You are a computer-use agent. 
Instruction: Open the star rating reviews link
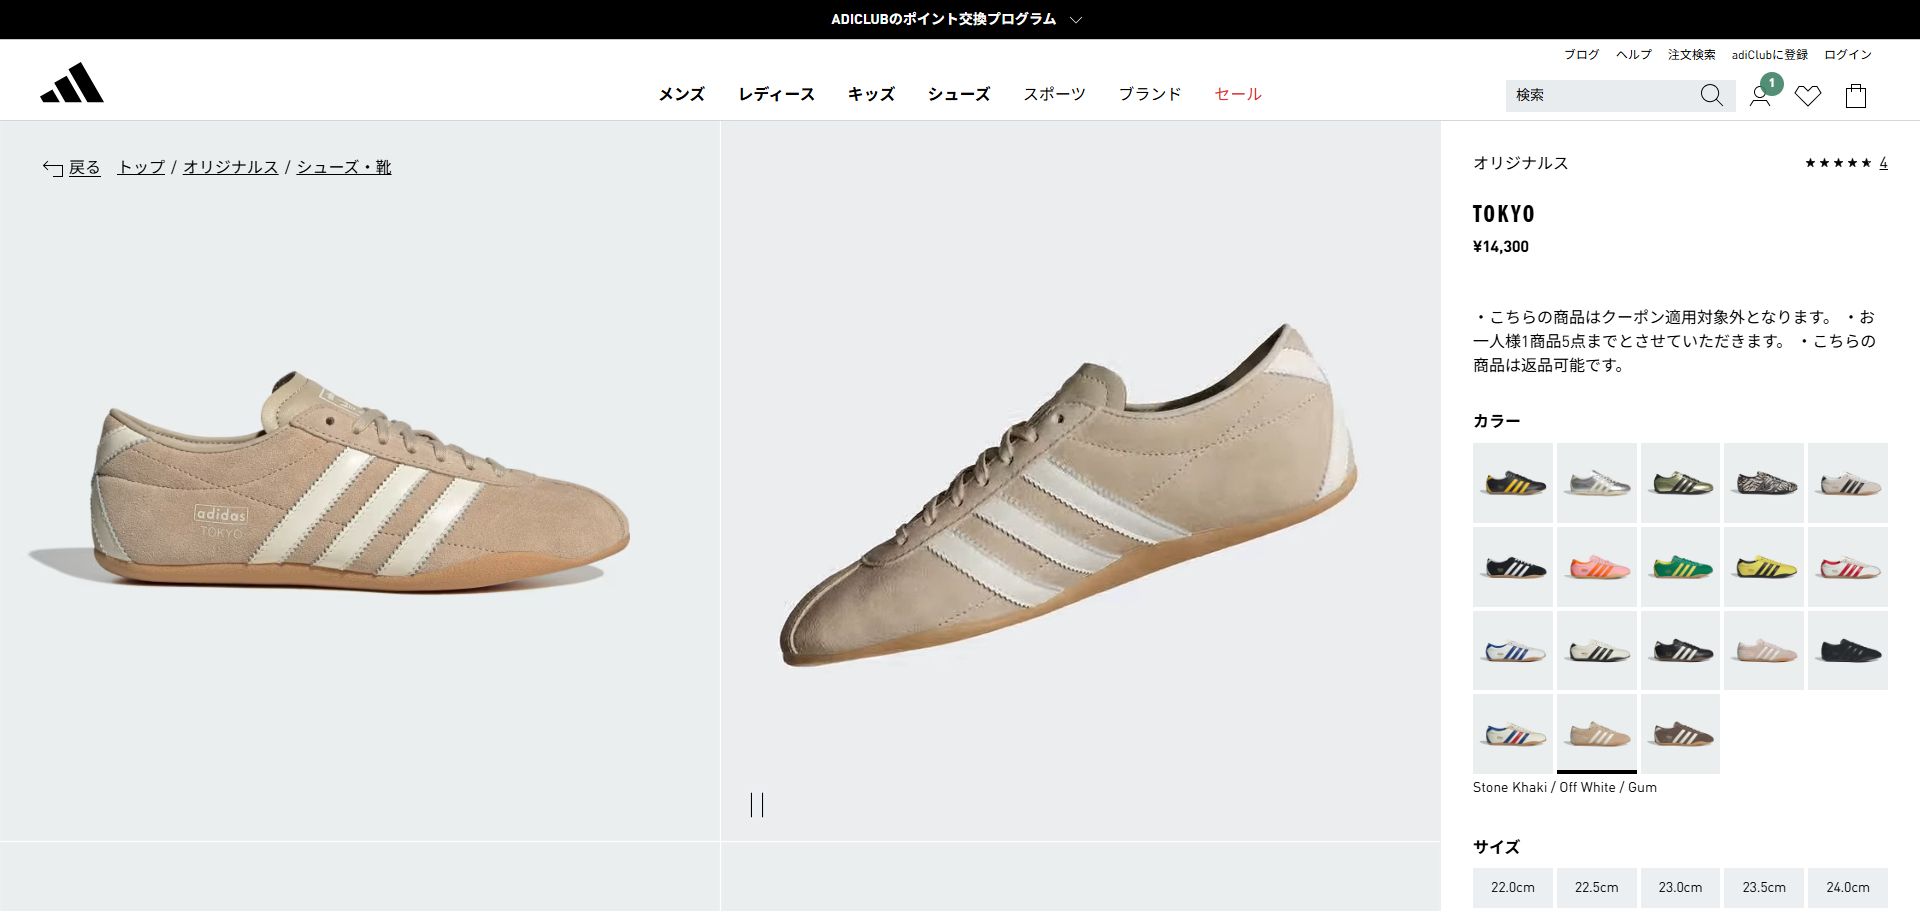tap(1846, 163)
